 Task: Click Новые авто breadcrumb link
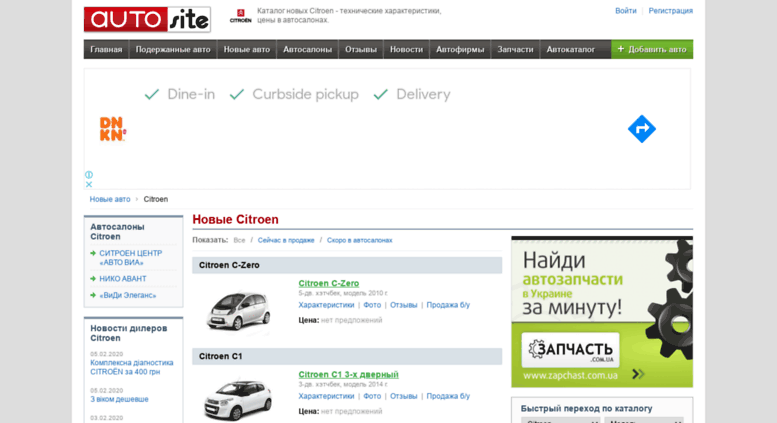110,199
